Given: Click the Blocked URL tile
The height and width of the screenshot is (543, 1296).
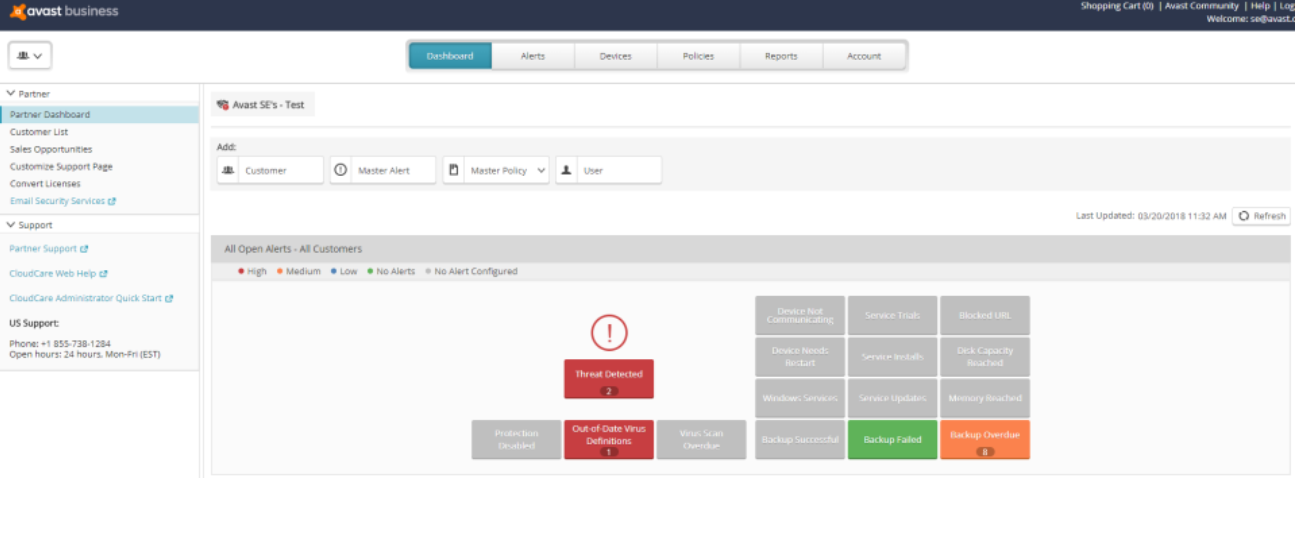Looking at the screenshot, I should pos(985,315).
